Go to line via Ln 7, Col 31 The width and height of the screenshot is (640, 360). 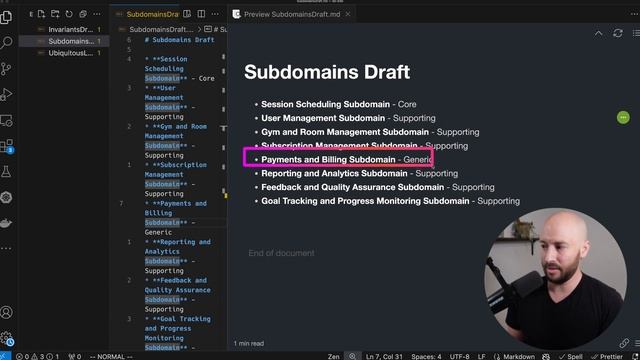(x=384, y=356)
